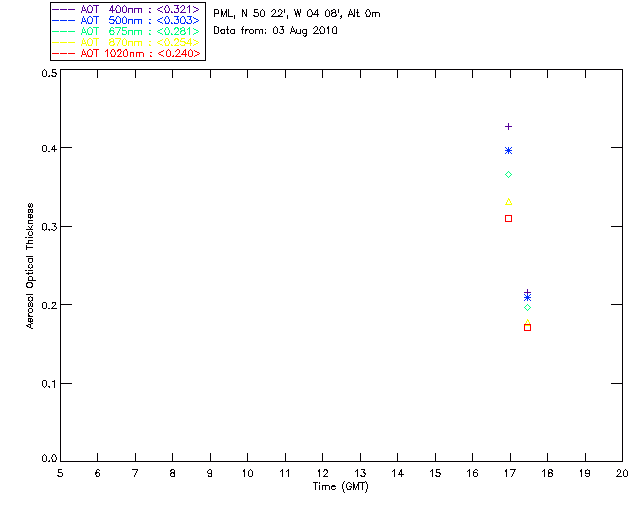
Task: Click the gray diamond marker near 0.37
Action: pyautogui.click(x=508, y=175)
